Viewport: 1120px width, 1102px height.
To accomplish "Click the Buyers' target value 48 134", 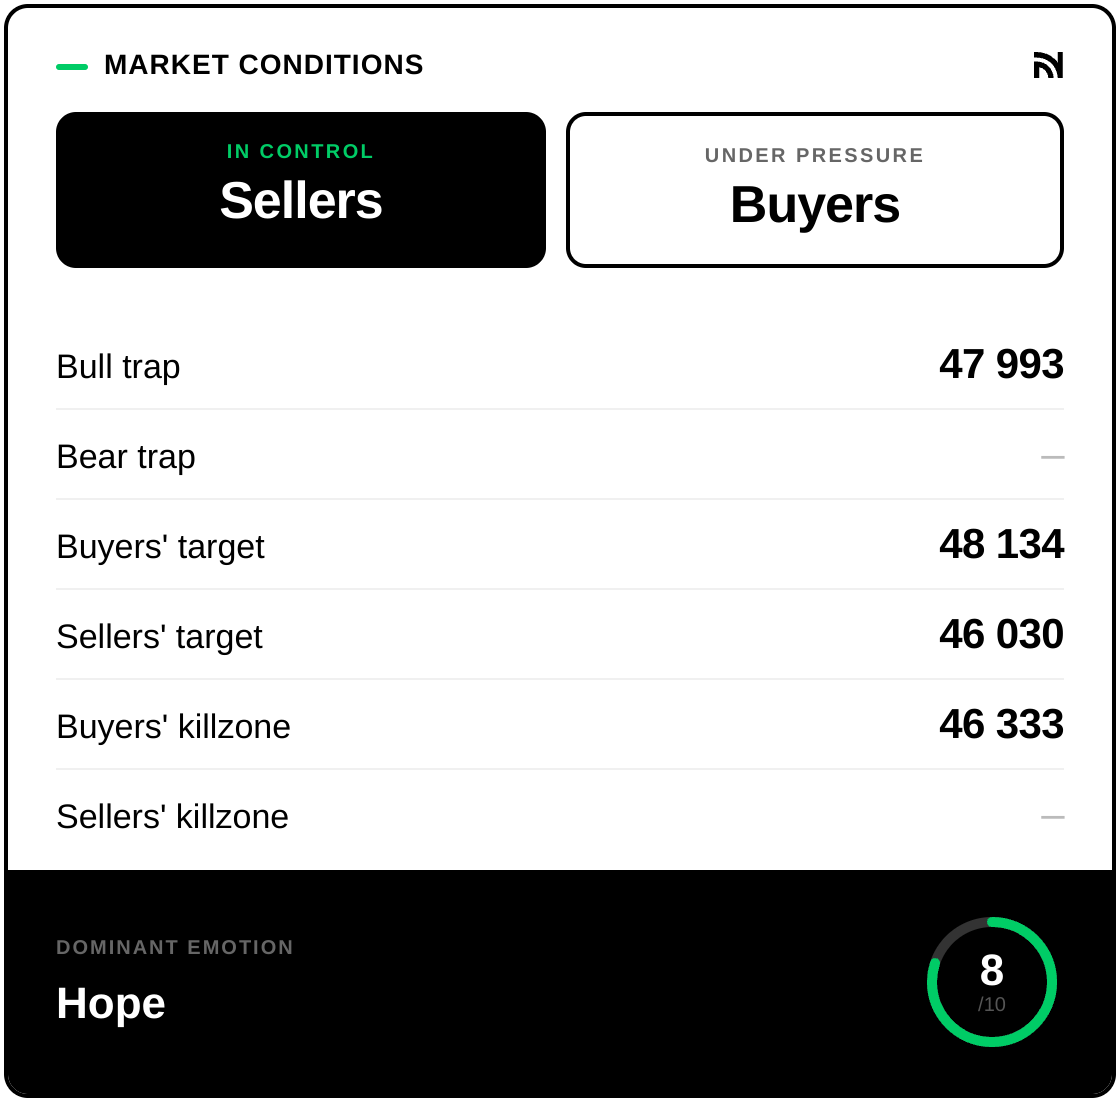I will [x=1001, y=545].
